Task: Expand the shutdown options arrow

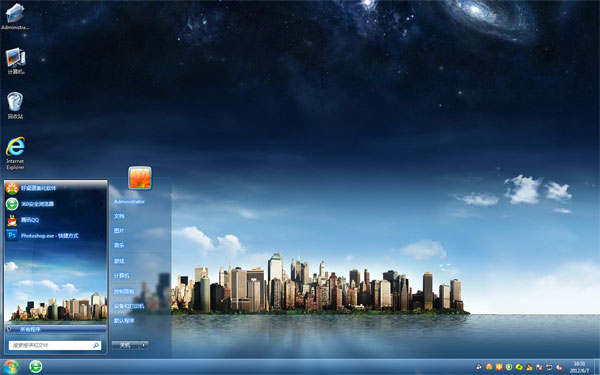Action: 144,345
